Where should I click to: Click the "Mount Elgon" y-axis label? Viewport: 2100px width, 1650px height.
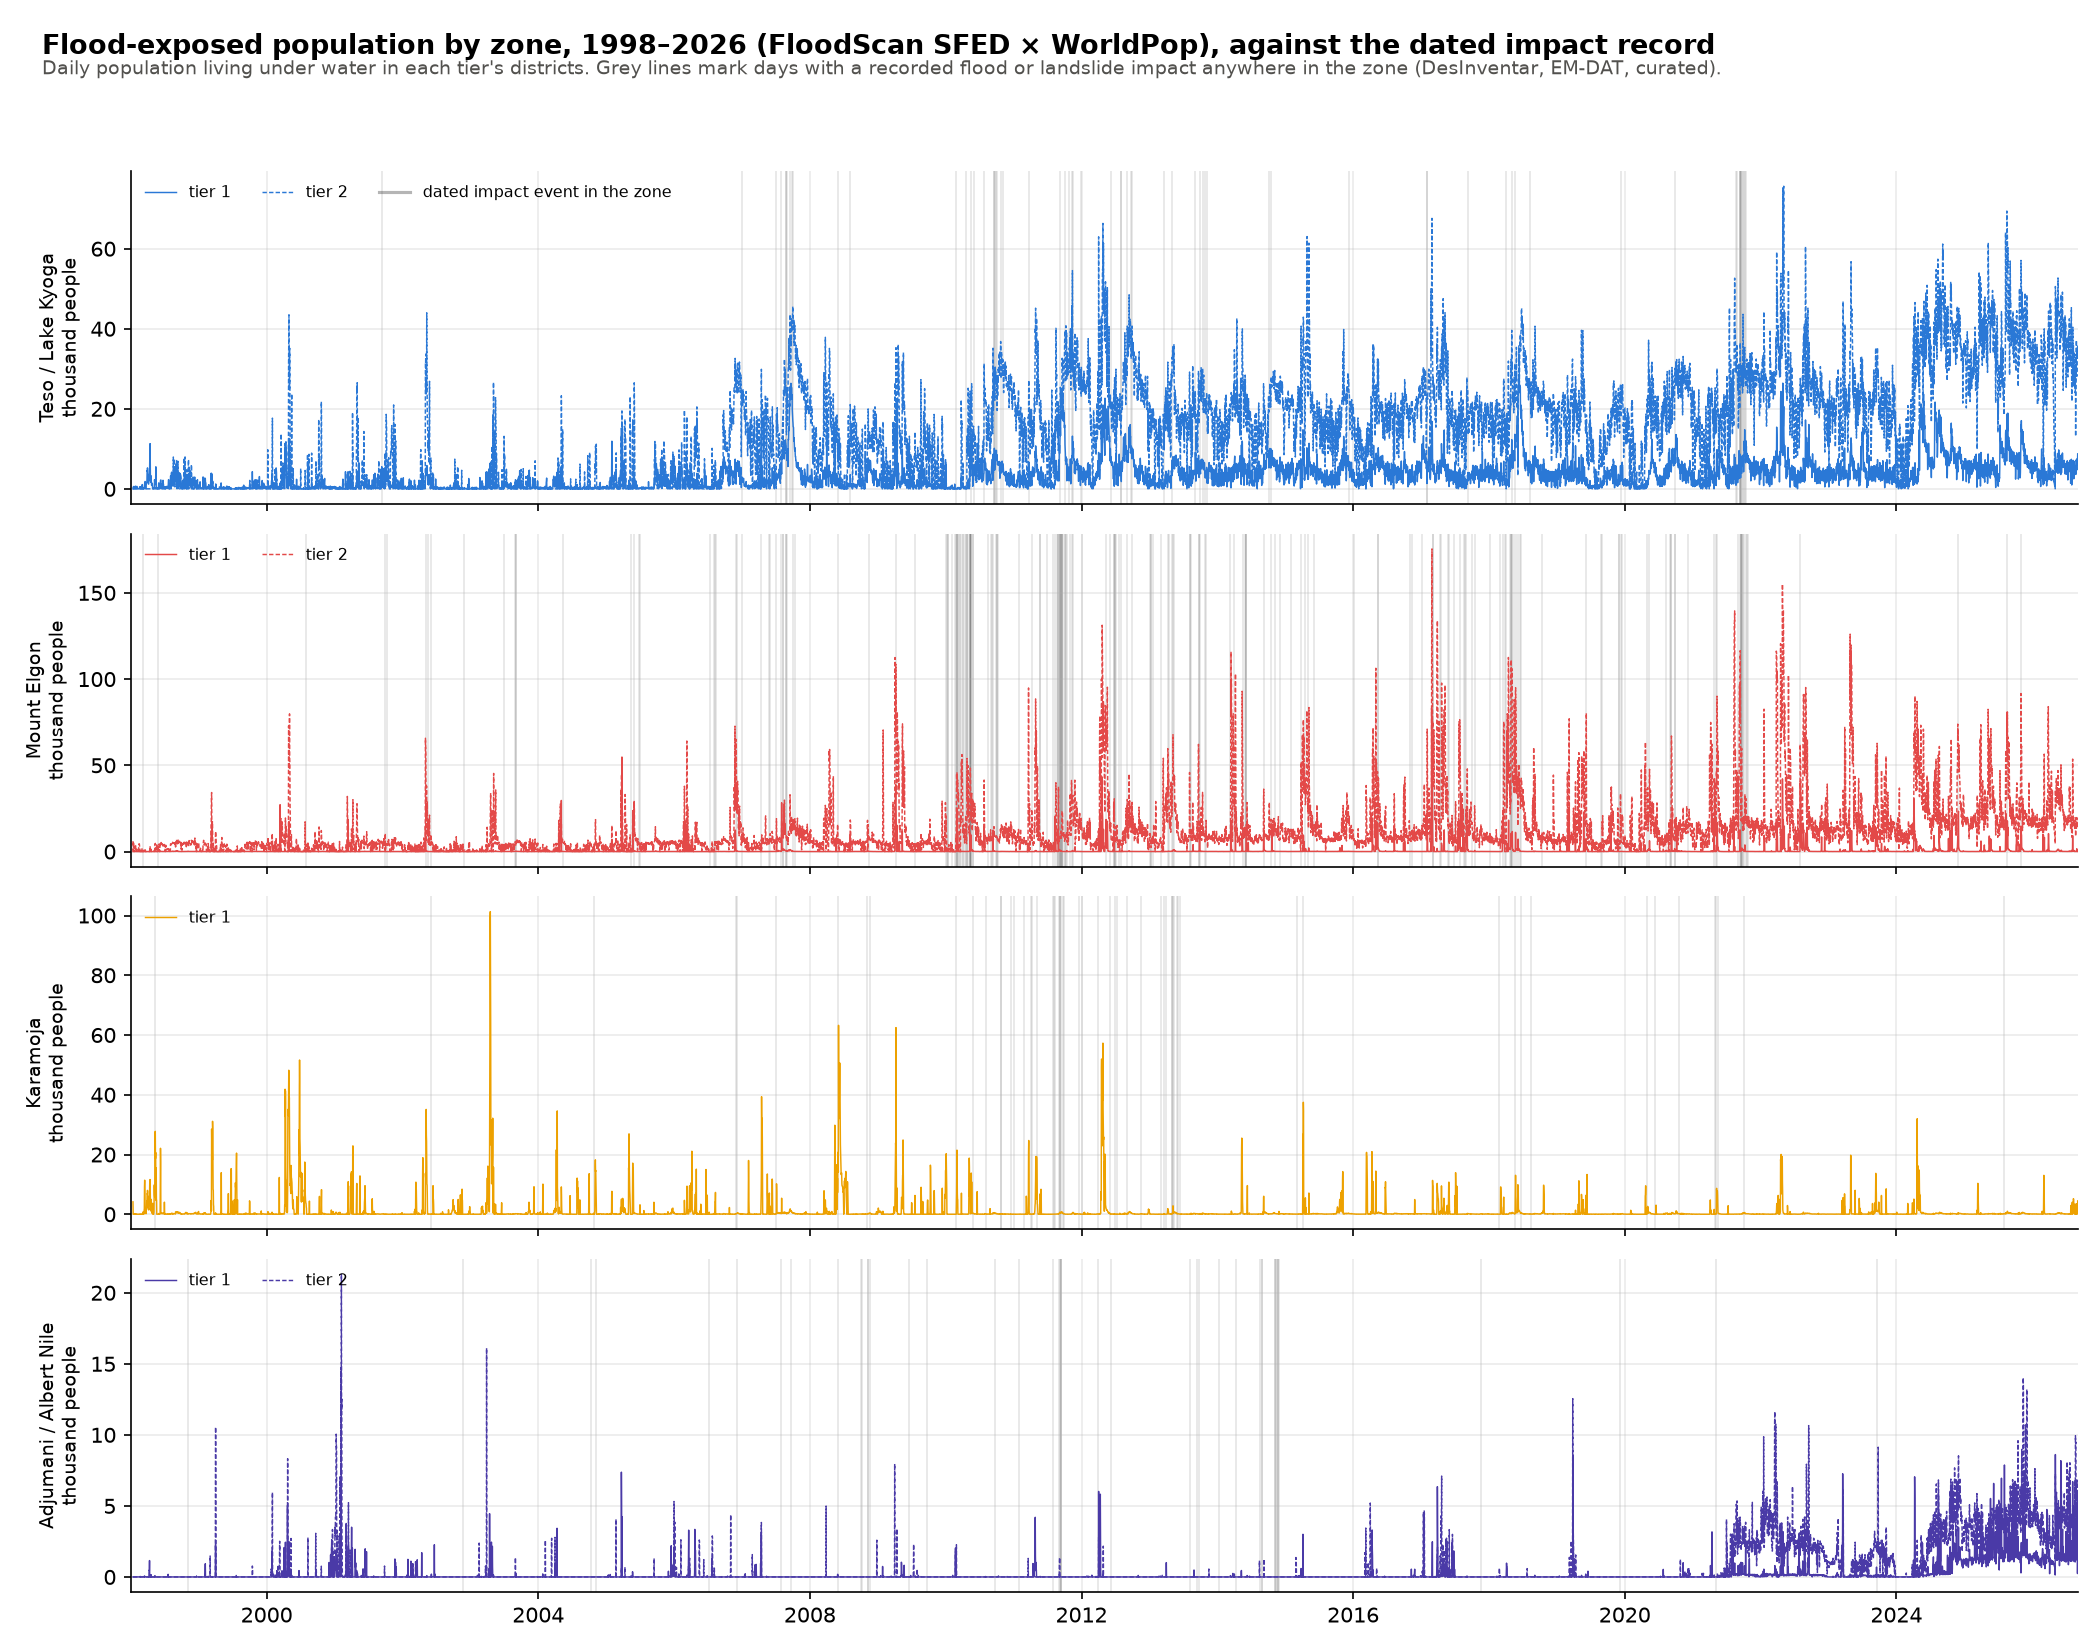[x=34, y=700]
